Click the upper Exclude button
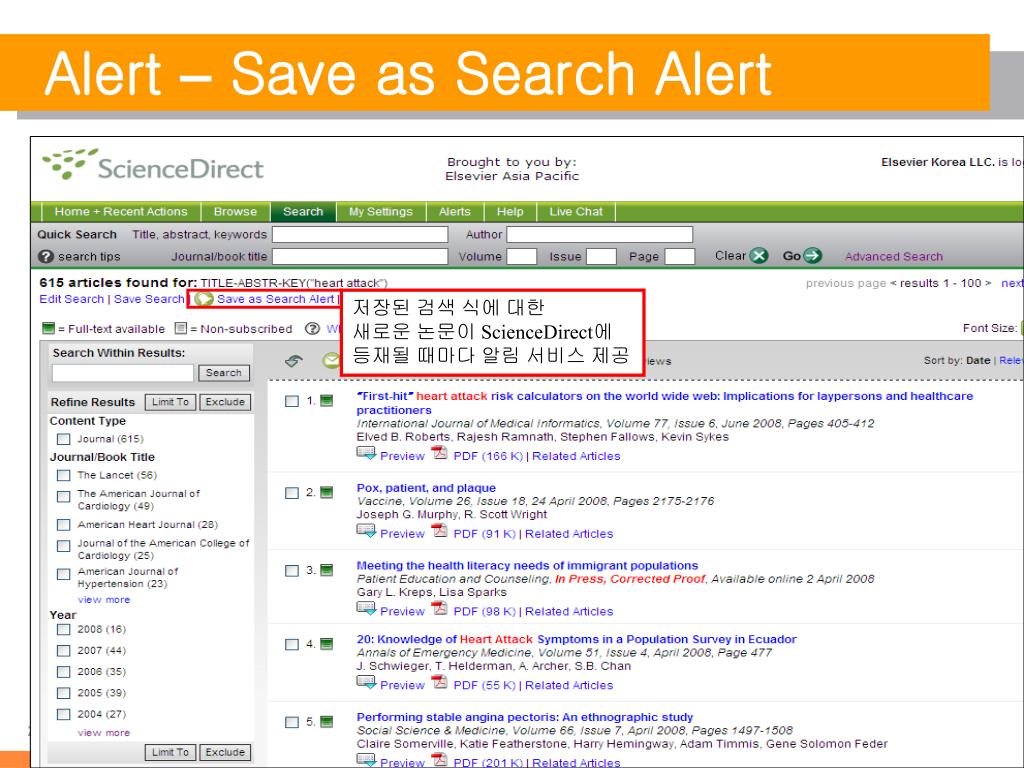The image size is (1024, 768). click(225, 402)
